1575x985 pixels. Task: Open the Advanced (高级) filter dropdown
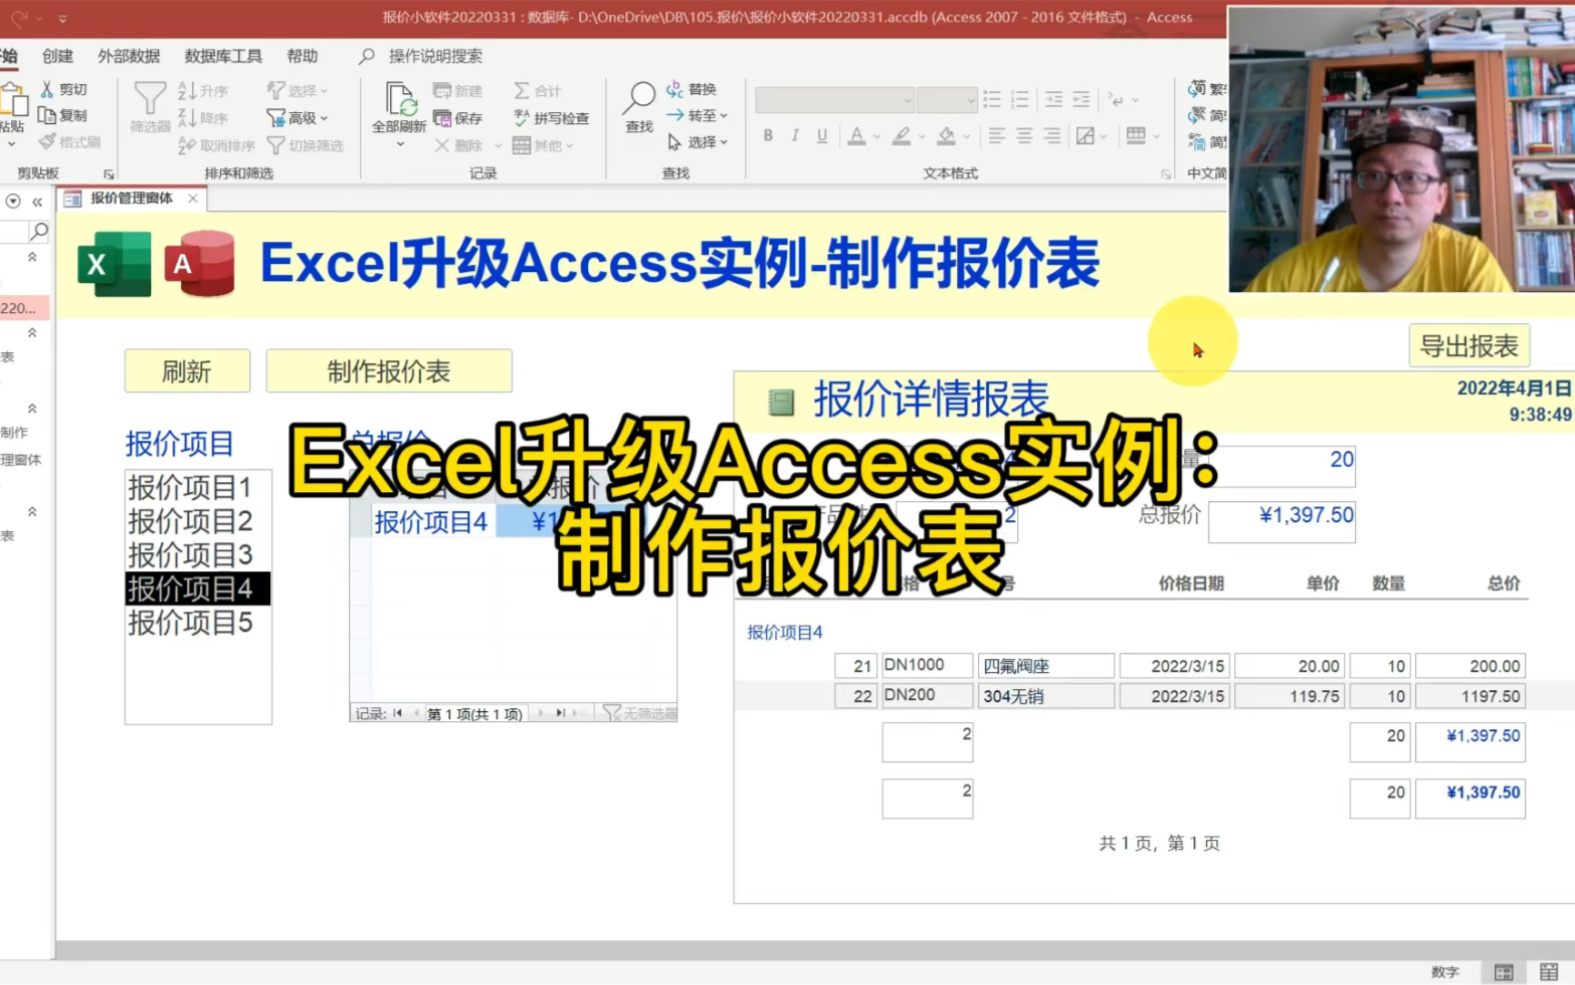pos(297,117)
